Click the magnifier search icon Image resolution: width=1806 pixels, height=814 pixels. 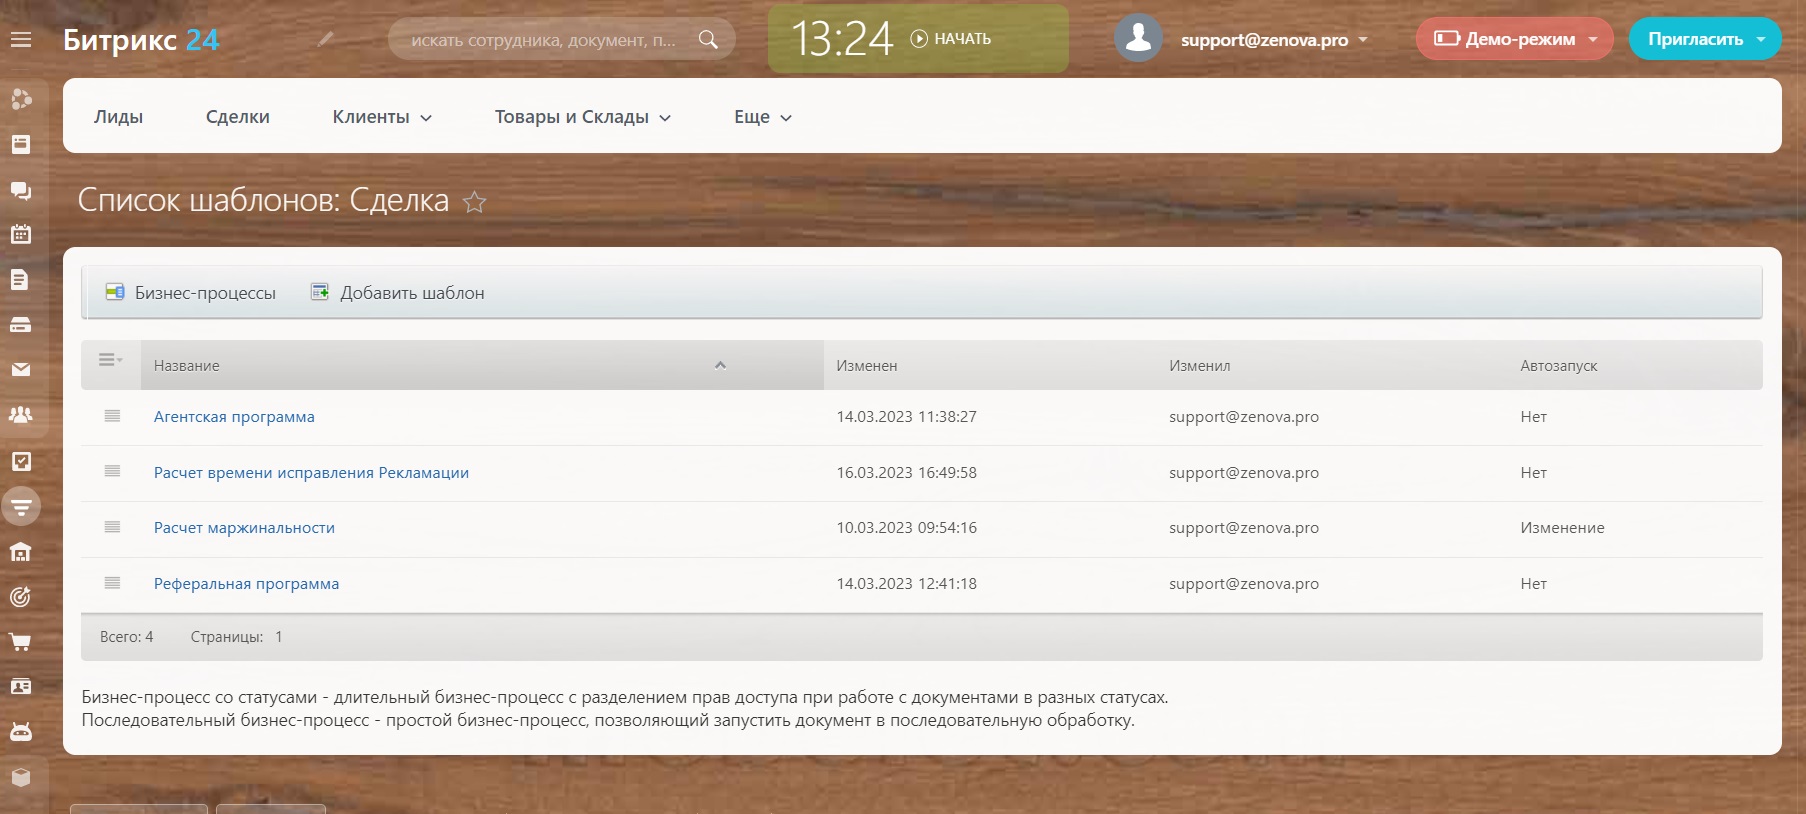tap(708, 40)
